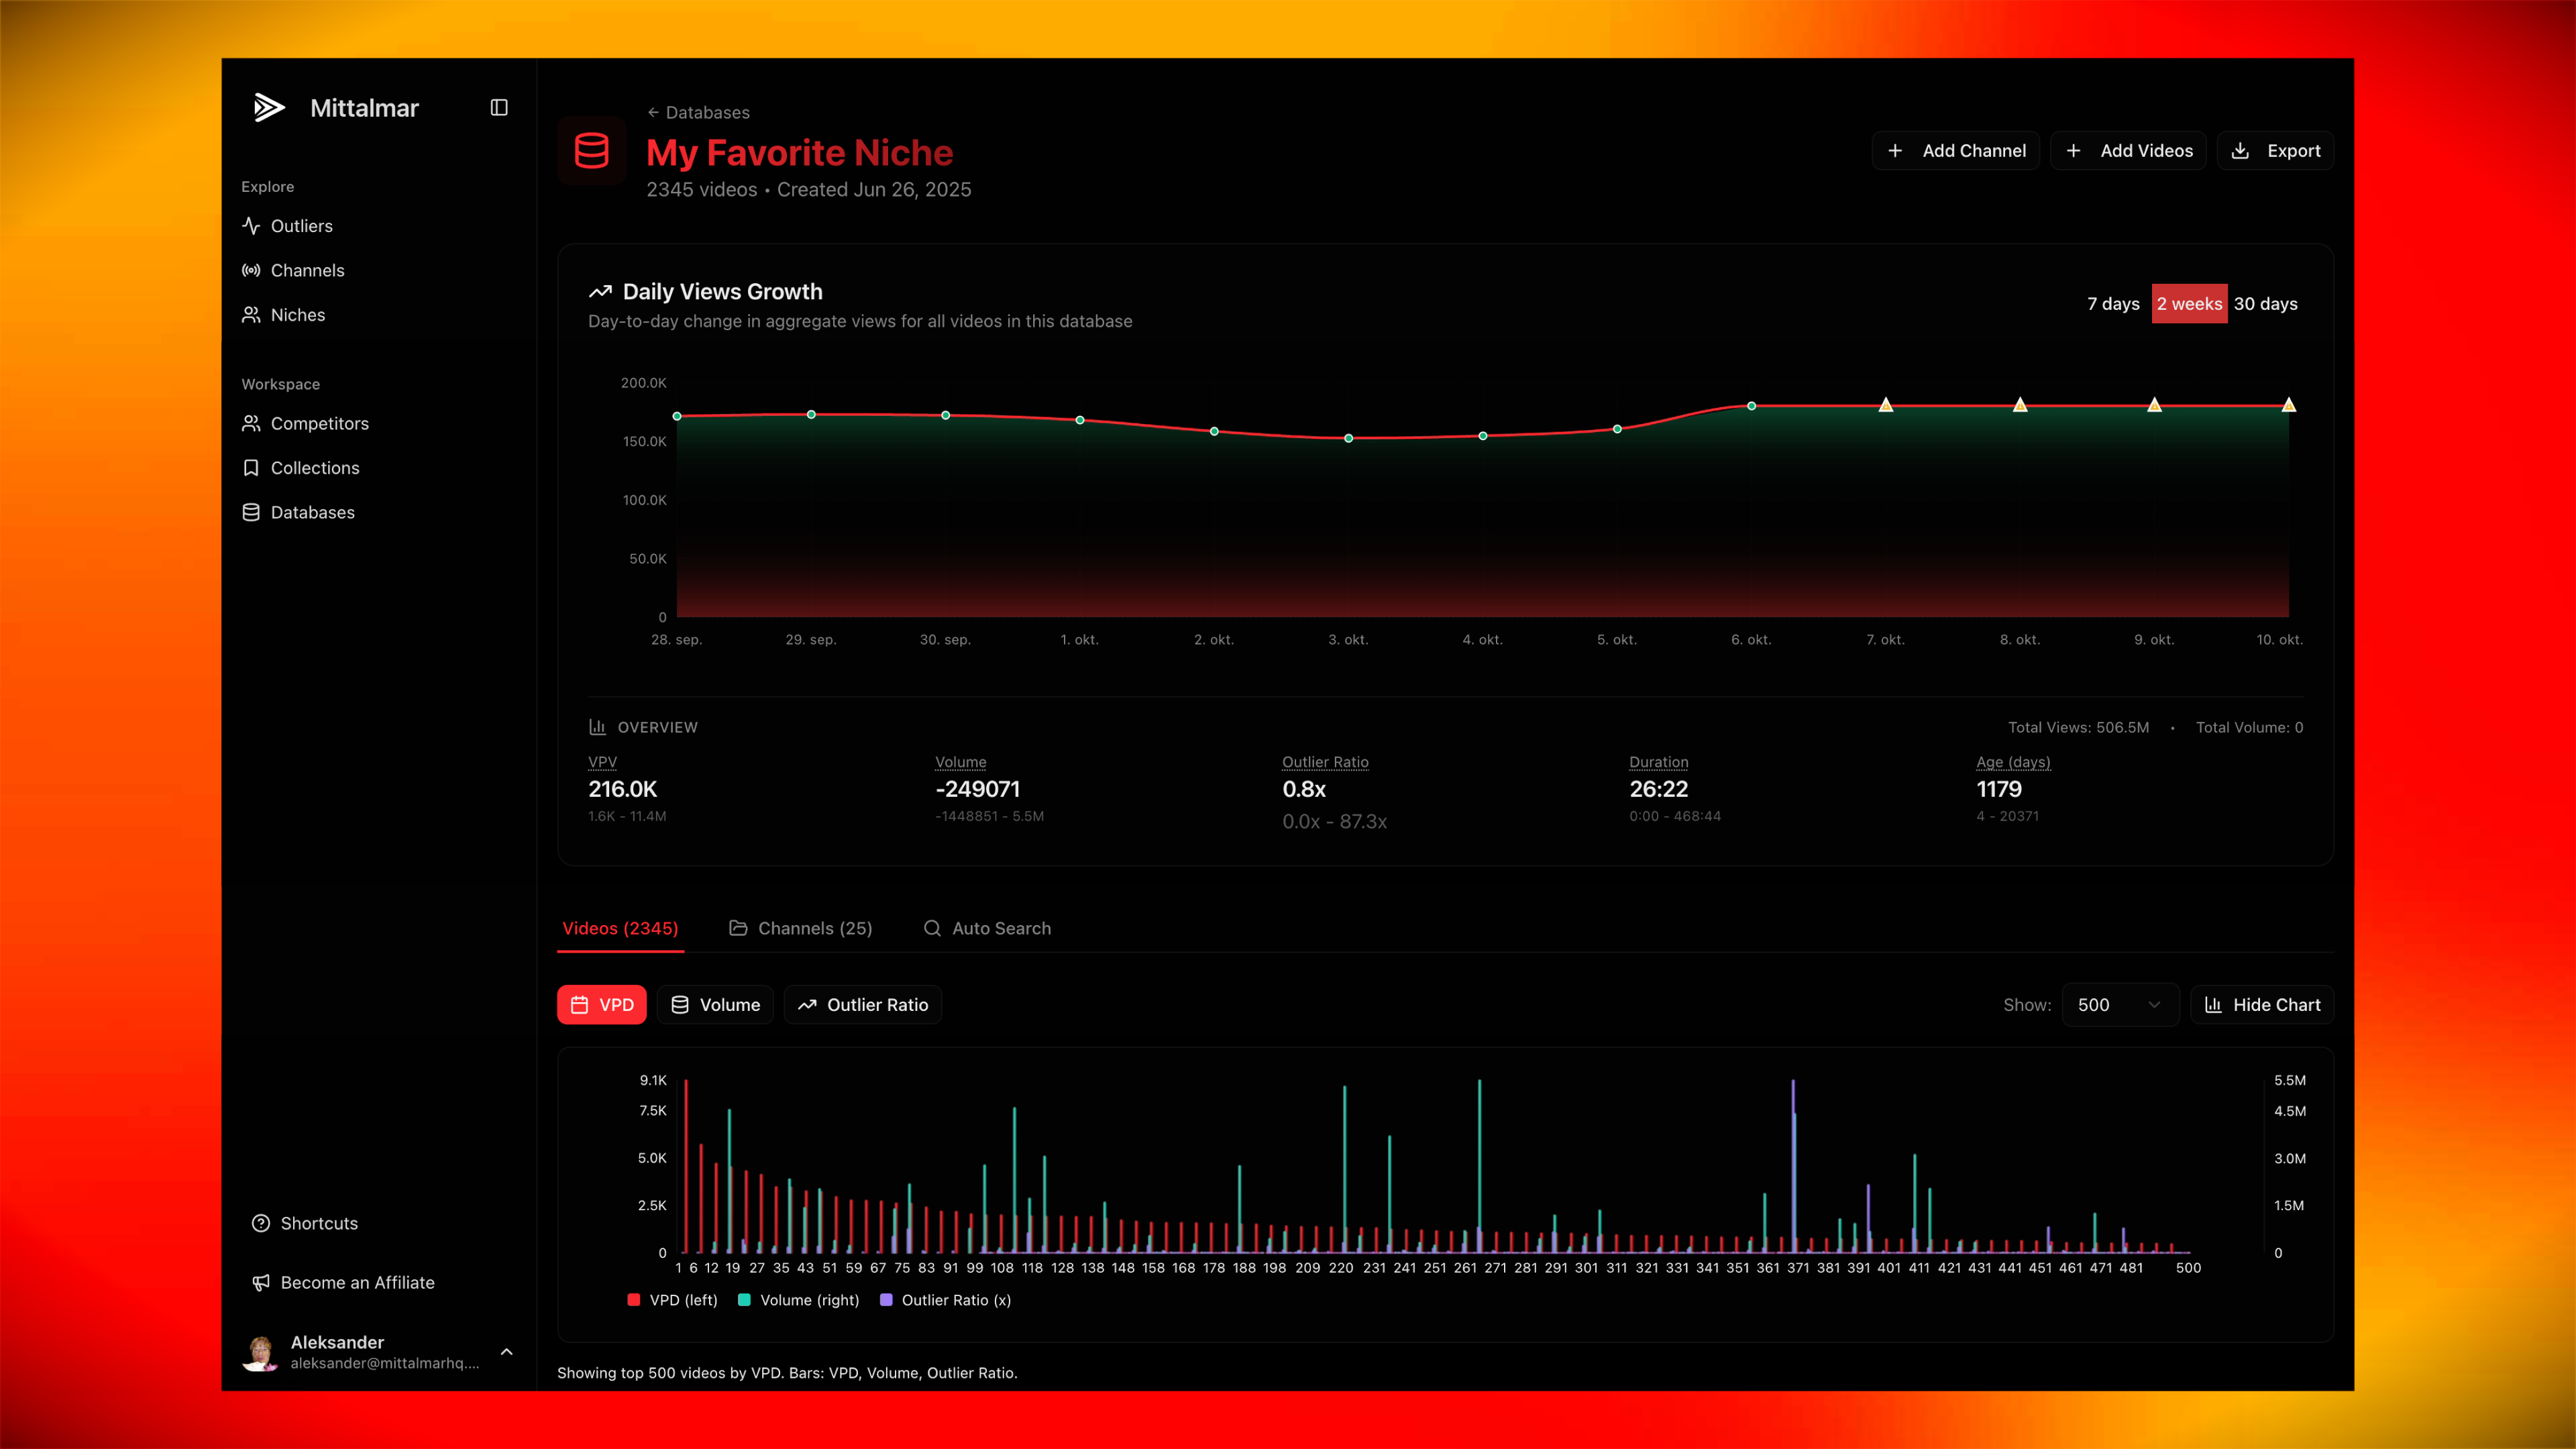This screenshot has width=2576, height=1449.
Task: Open the Niches page
Action: [297, 315]
